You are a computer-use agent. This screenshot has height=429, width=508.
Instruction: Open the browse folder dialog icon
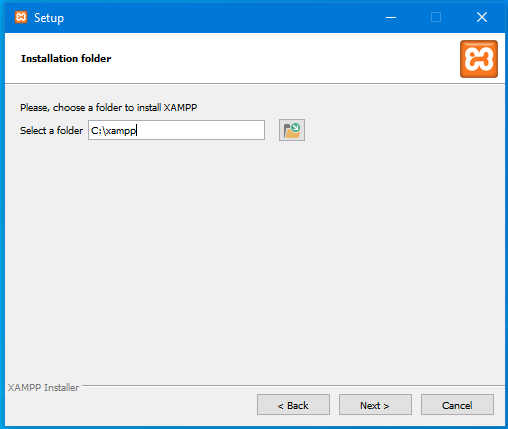click(292, 130)
